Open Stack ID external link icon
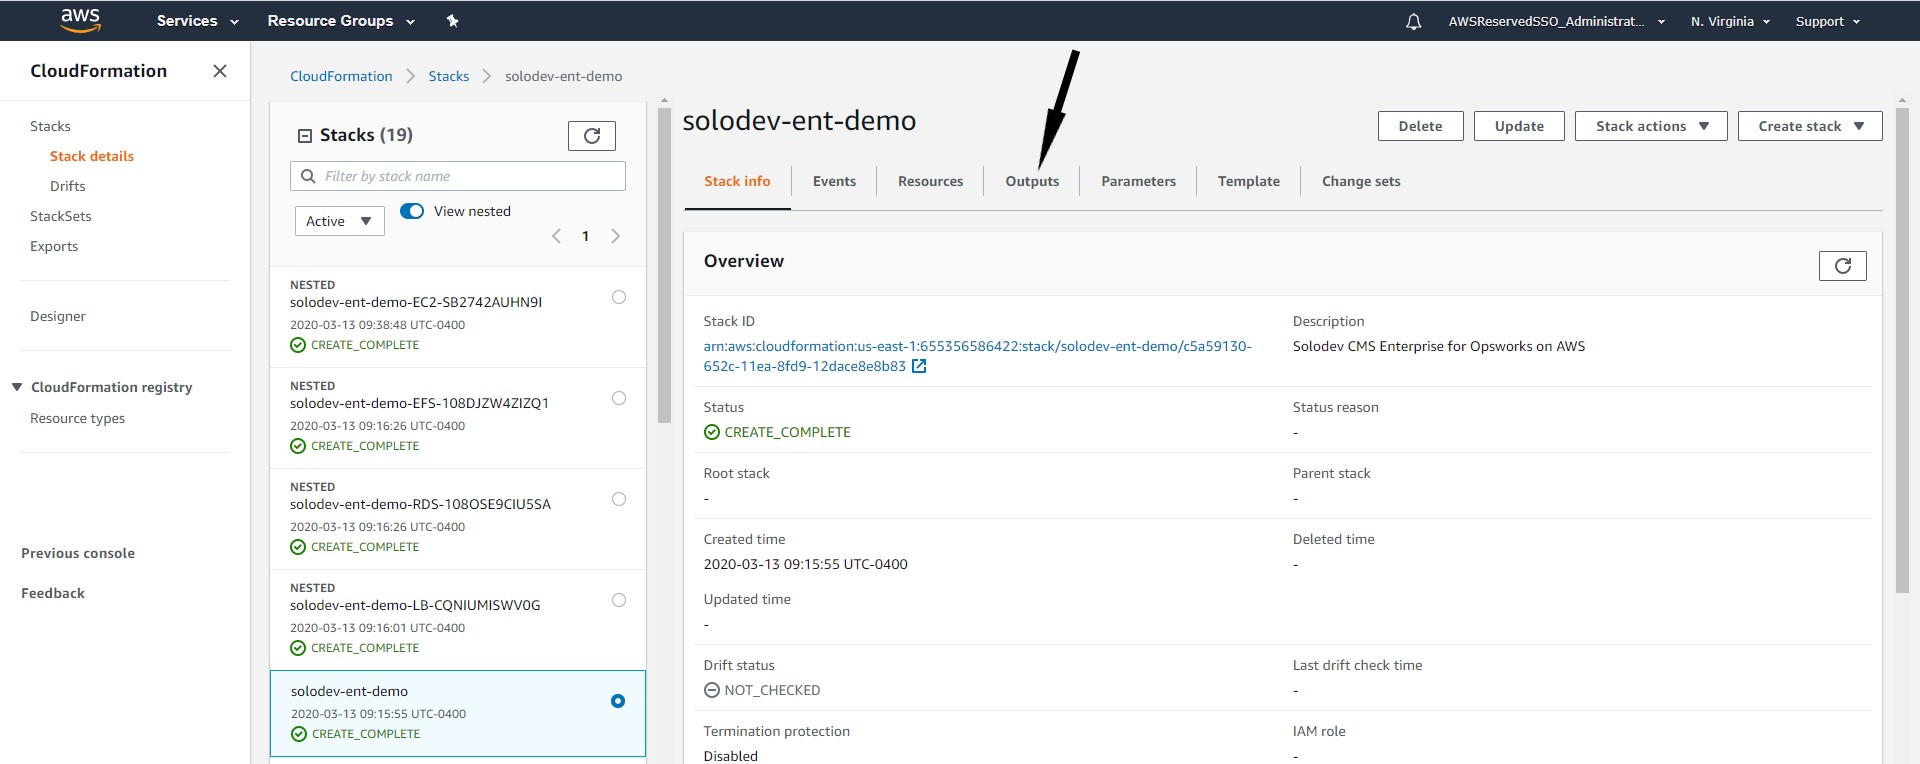Viewport: 1920px width, 764px height. coord(919,366)
